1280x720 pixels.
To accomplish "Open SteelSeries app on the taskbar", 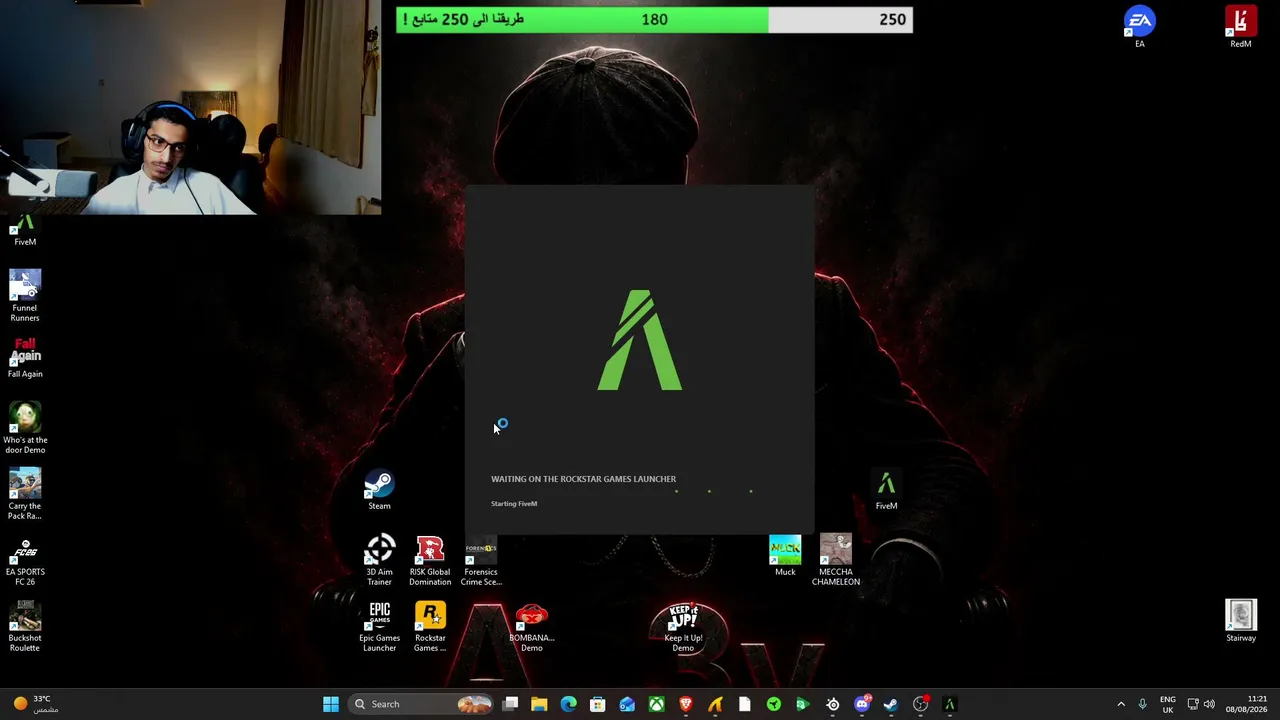I will (832, 704).
